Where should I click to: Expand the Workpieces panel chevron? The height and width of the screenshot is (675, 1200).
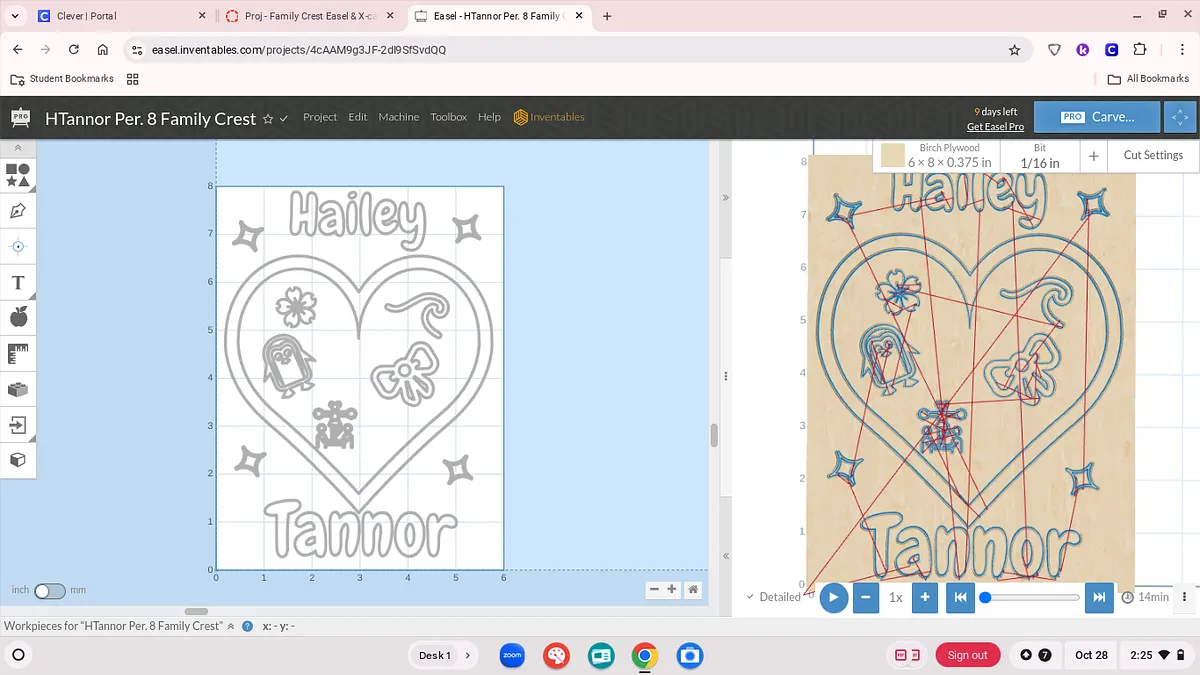click(x=231, y=626)
